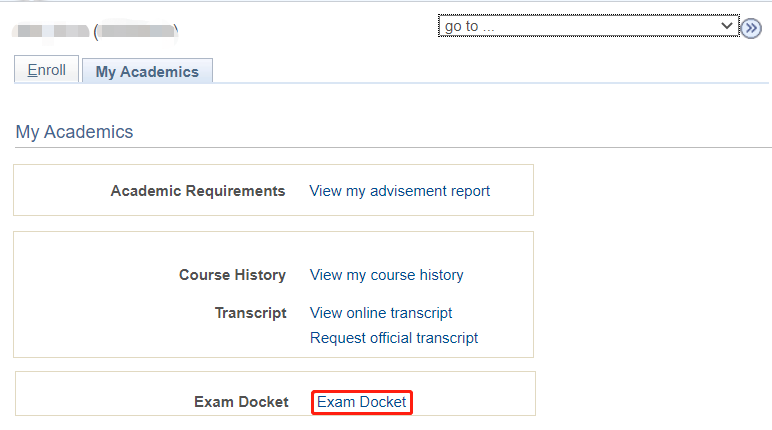This screenshot has width=772, height=430.
Task: Click empty space in Academic Requirements box
Action: [60, 190]
